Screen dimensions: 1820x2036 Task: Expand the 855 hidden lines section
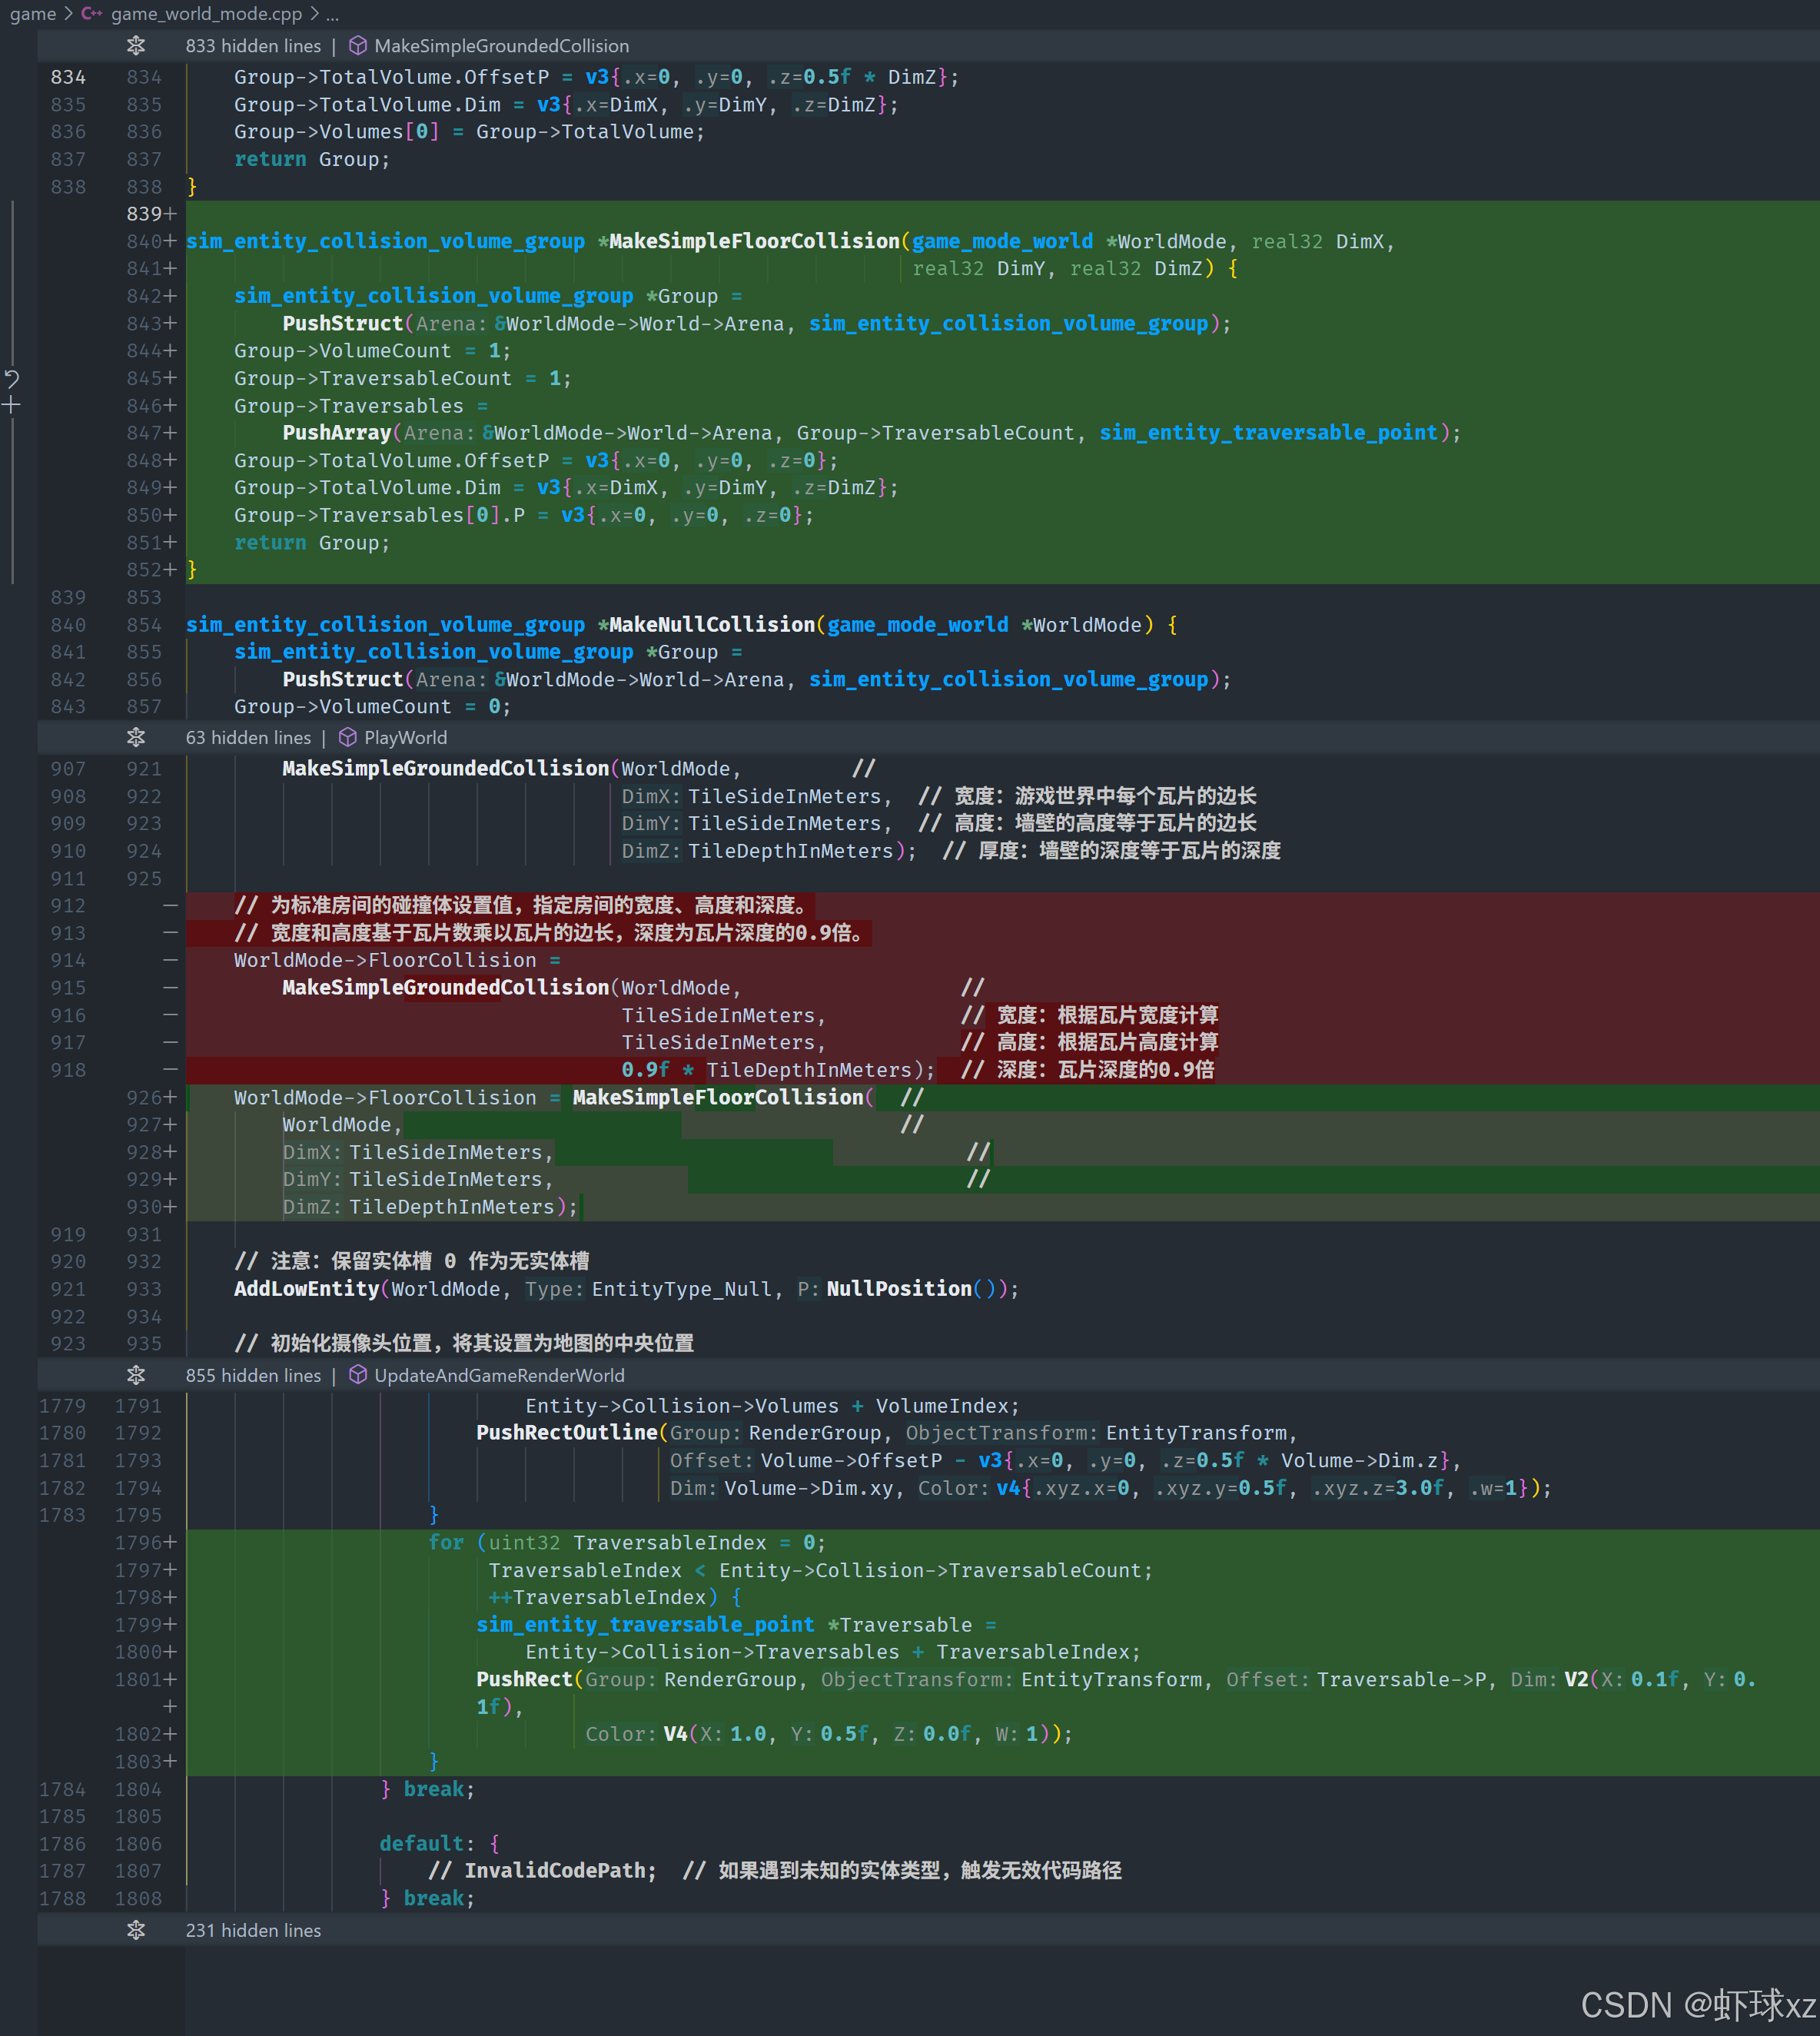253,1375
